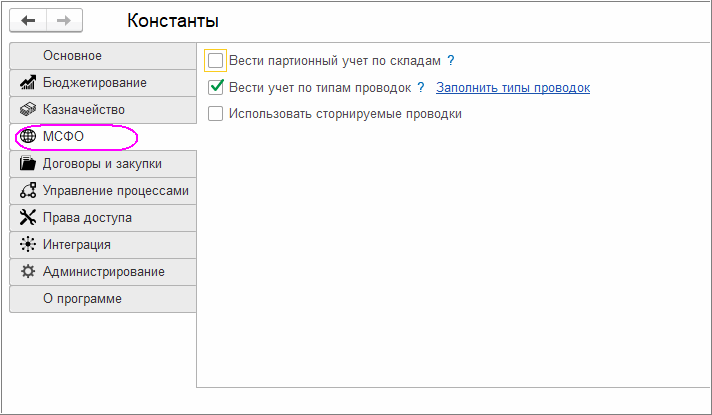This screenshot has height=415, width=712.
Task: Enable Вести партионный учет по складам
Action: coord(215,60)
